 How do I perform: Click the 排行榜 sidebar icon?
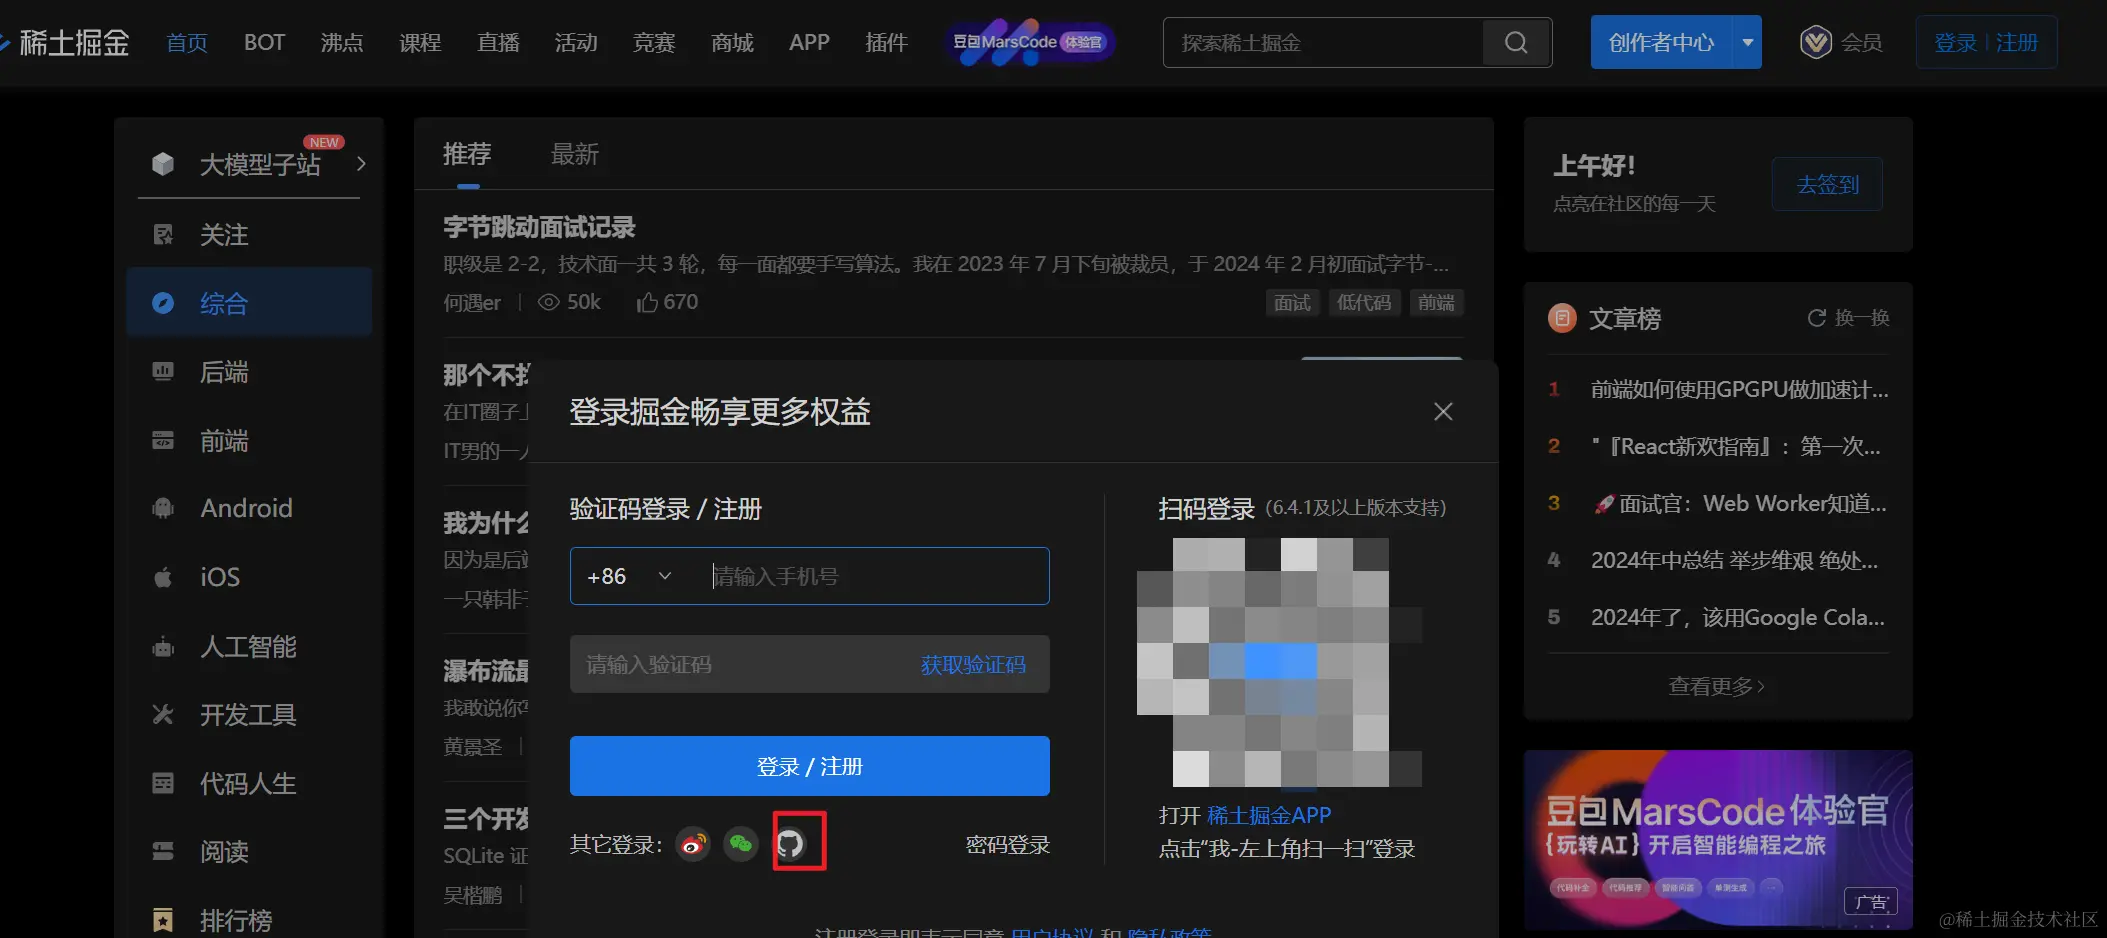click(x=163, y=920)
